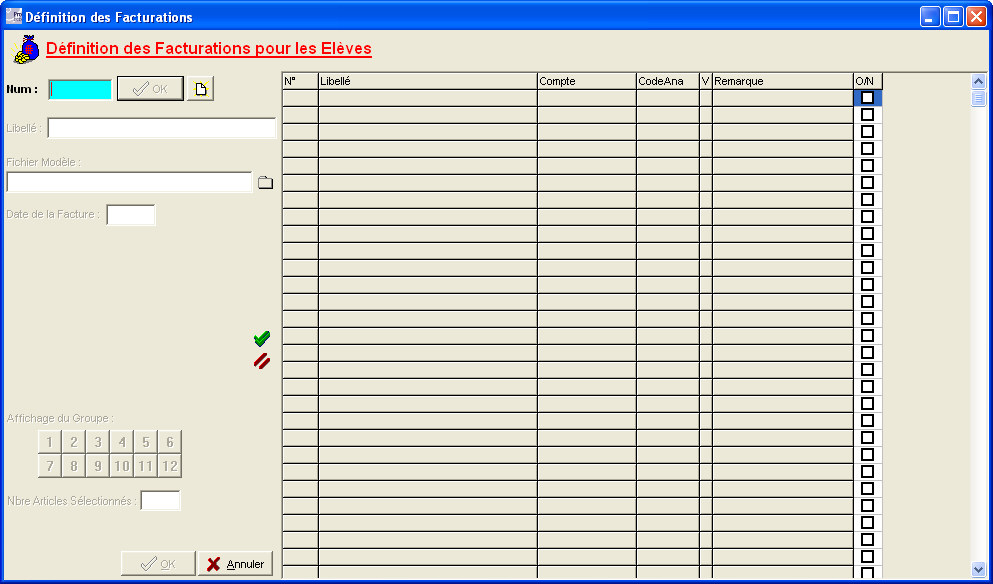Minimize the Définition des Facturations window
The width and height of the screenshot is (993, 584).
(930, 16)
